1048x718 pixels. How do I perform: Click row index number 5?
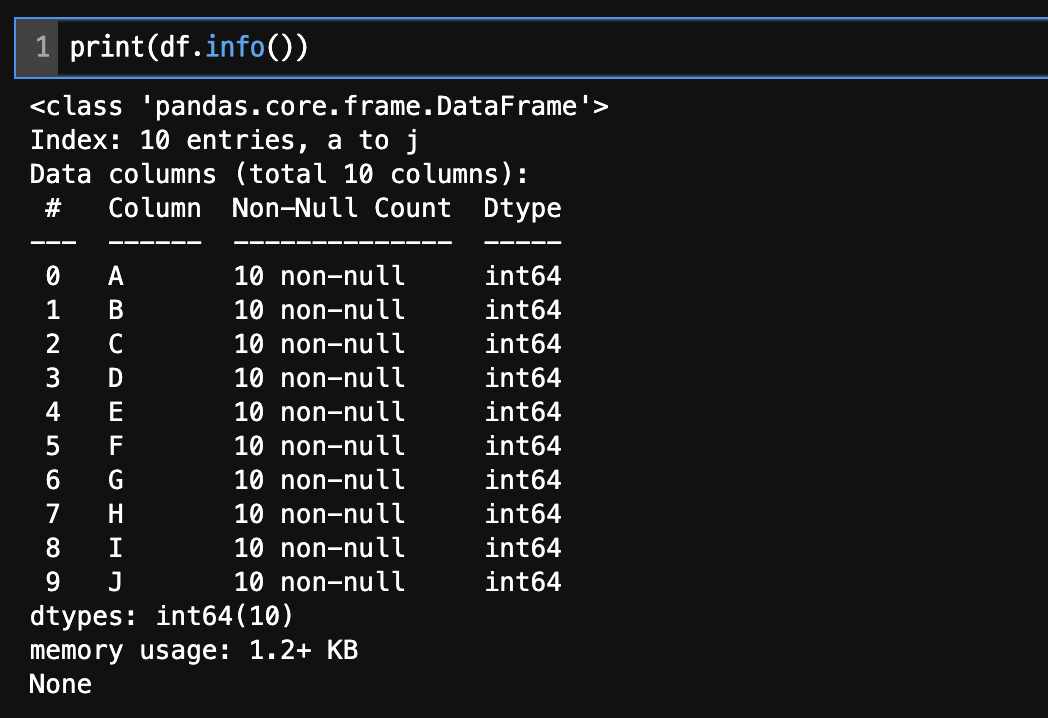(53, 446)
